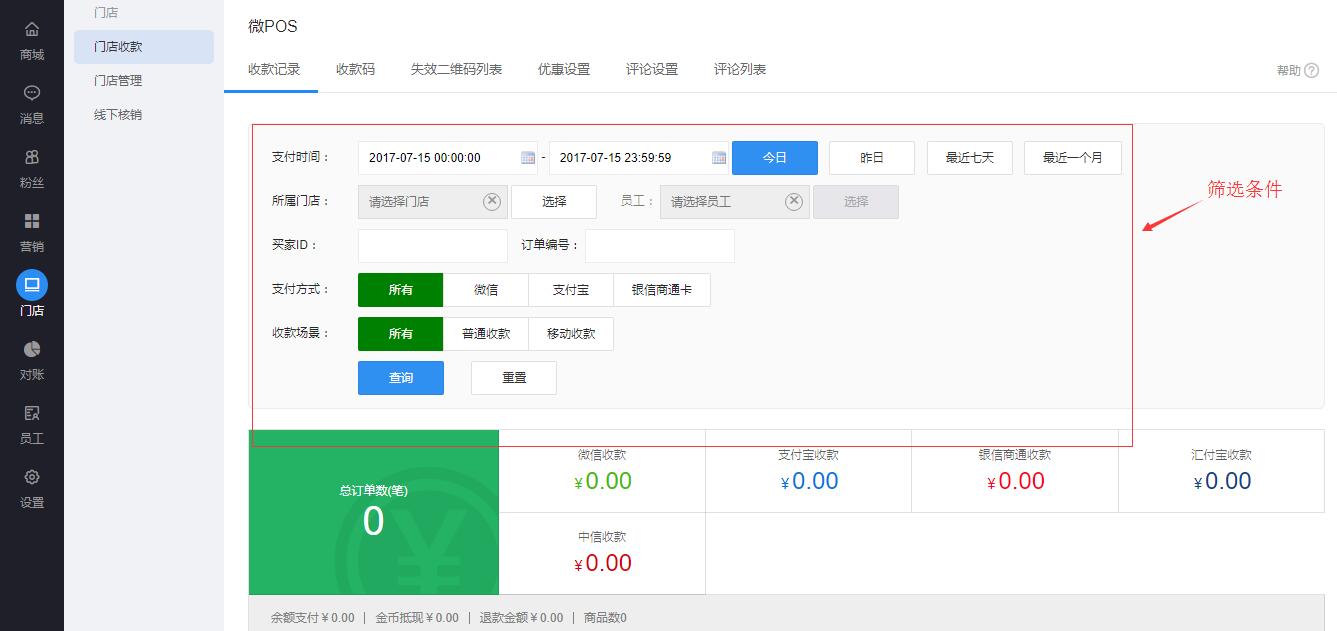Click 选择 to pick a store
The image size is (1337, 631).
[x=554, y=202]
